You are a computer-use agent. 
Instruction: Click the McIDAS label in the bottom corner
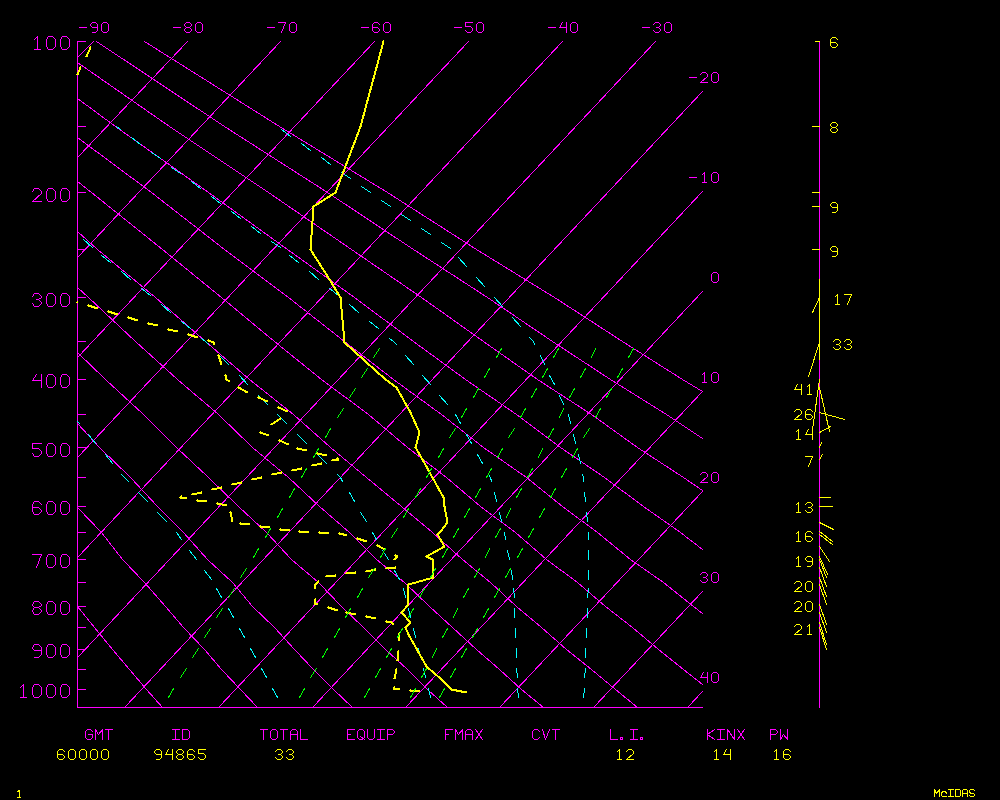point(953,792)
